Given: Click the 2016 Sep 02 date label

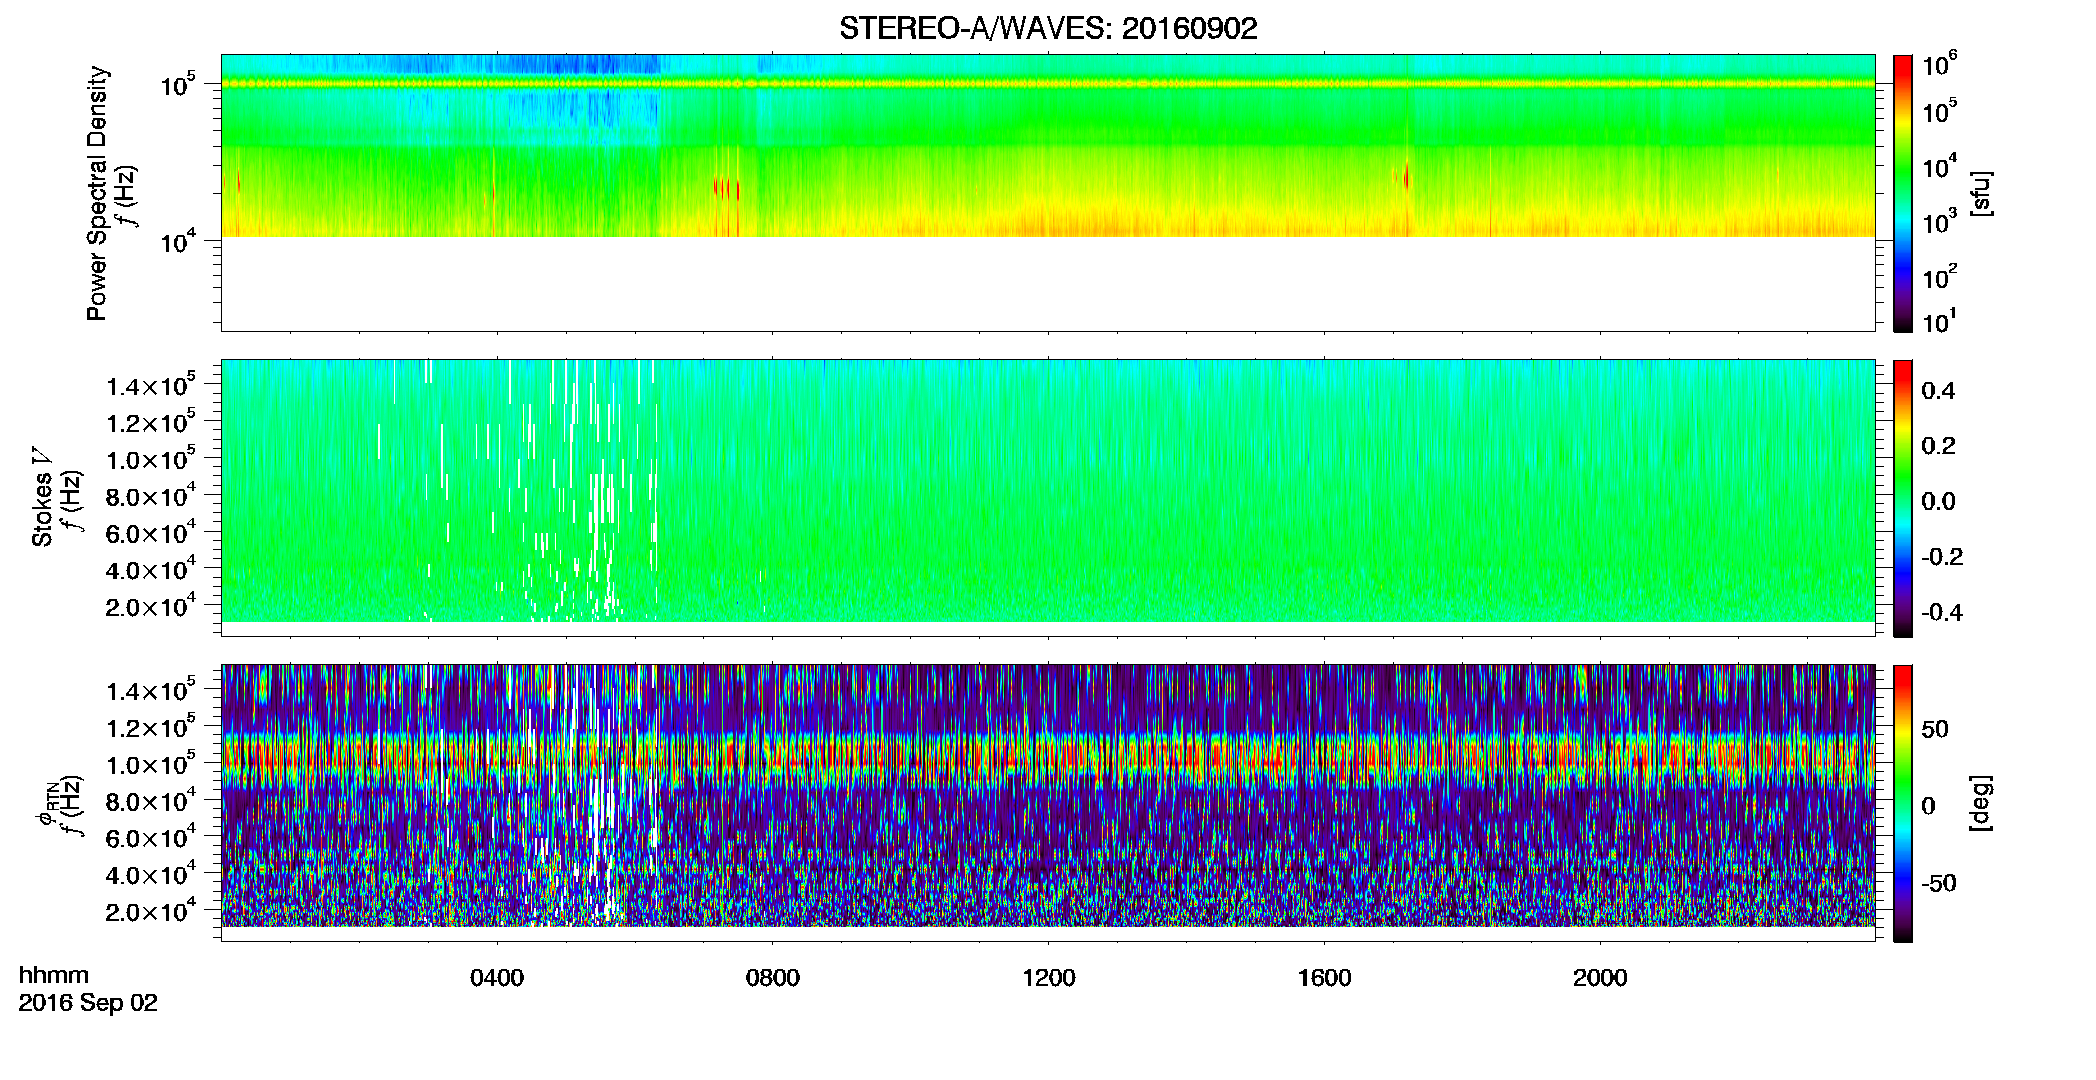Looking at the screenshot, I should [88, 1003].
